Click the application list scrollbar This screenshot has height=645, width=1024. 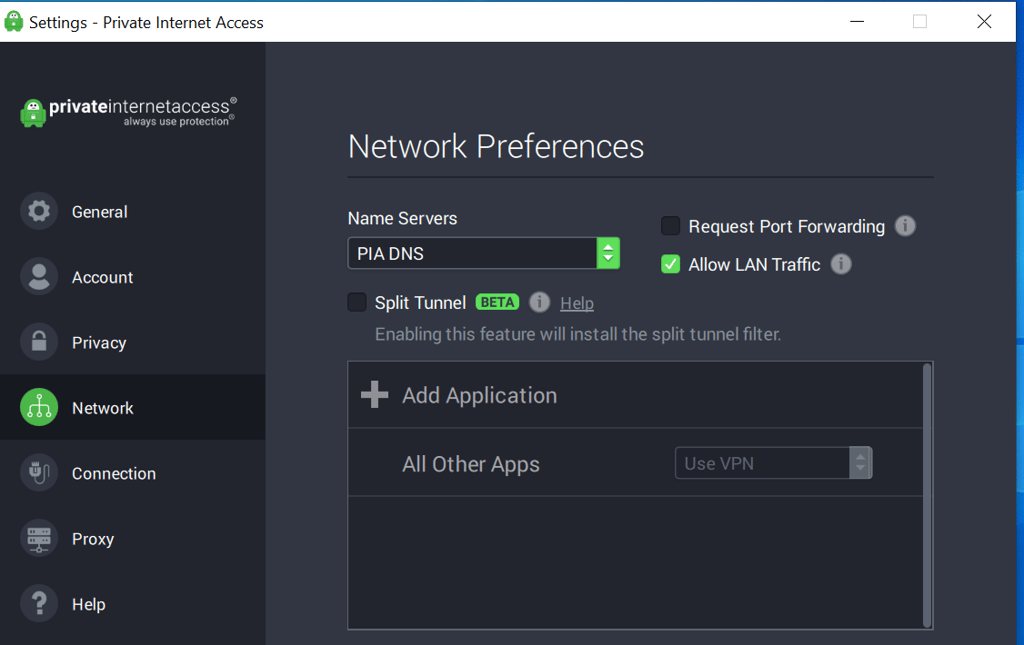pos(927,495)
